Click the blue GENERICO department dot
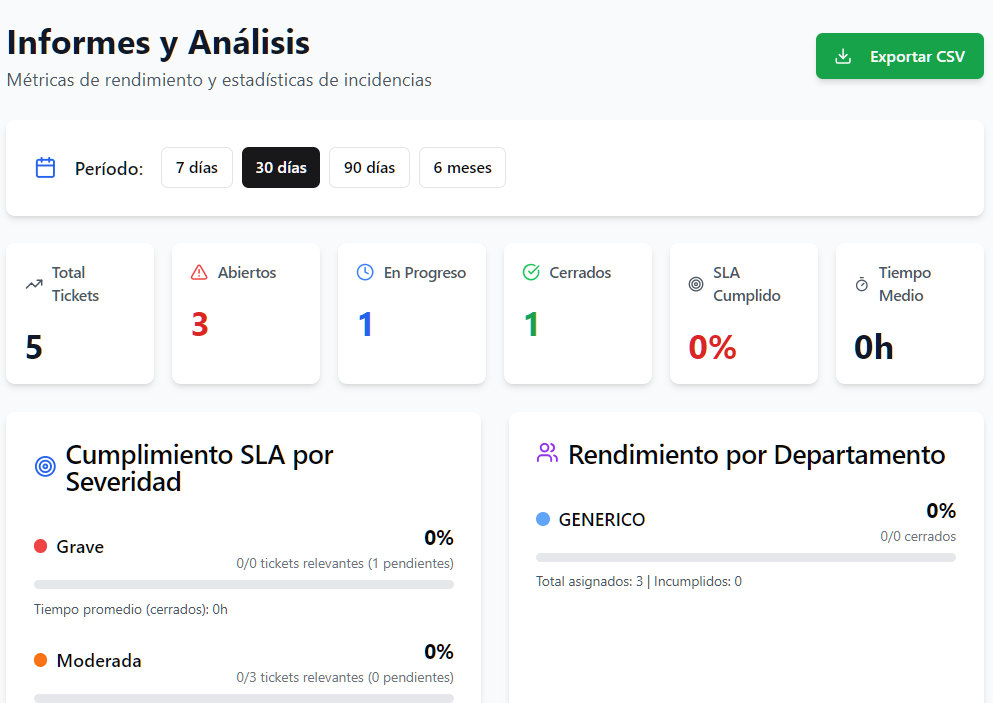993x703 pixels. (x=543, y=520)
